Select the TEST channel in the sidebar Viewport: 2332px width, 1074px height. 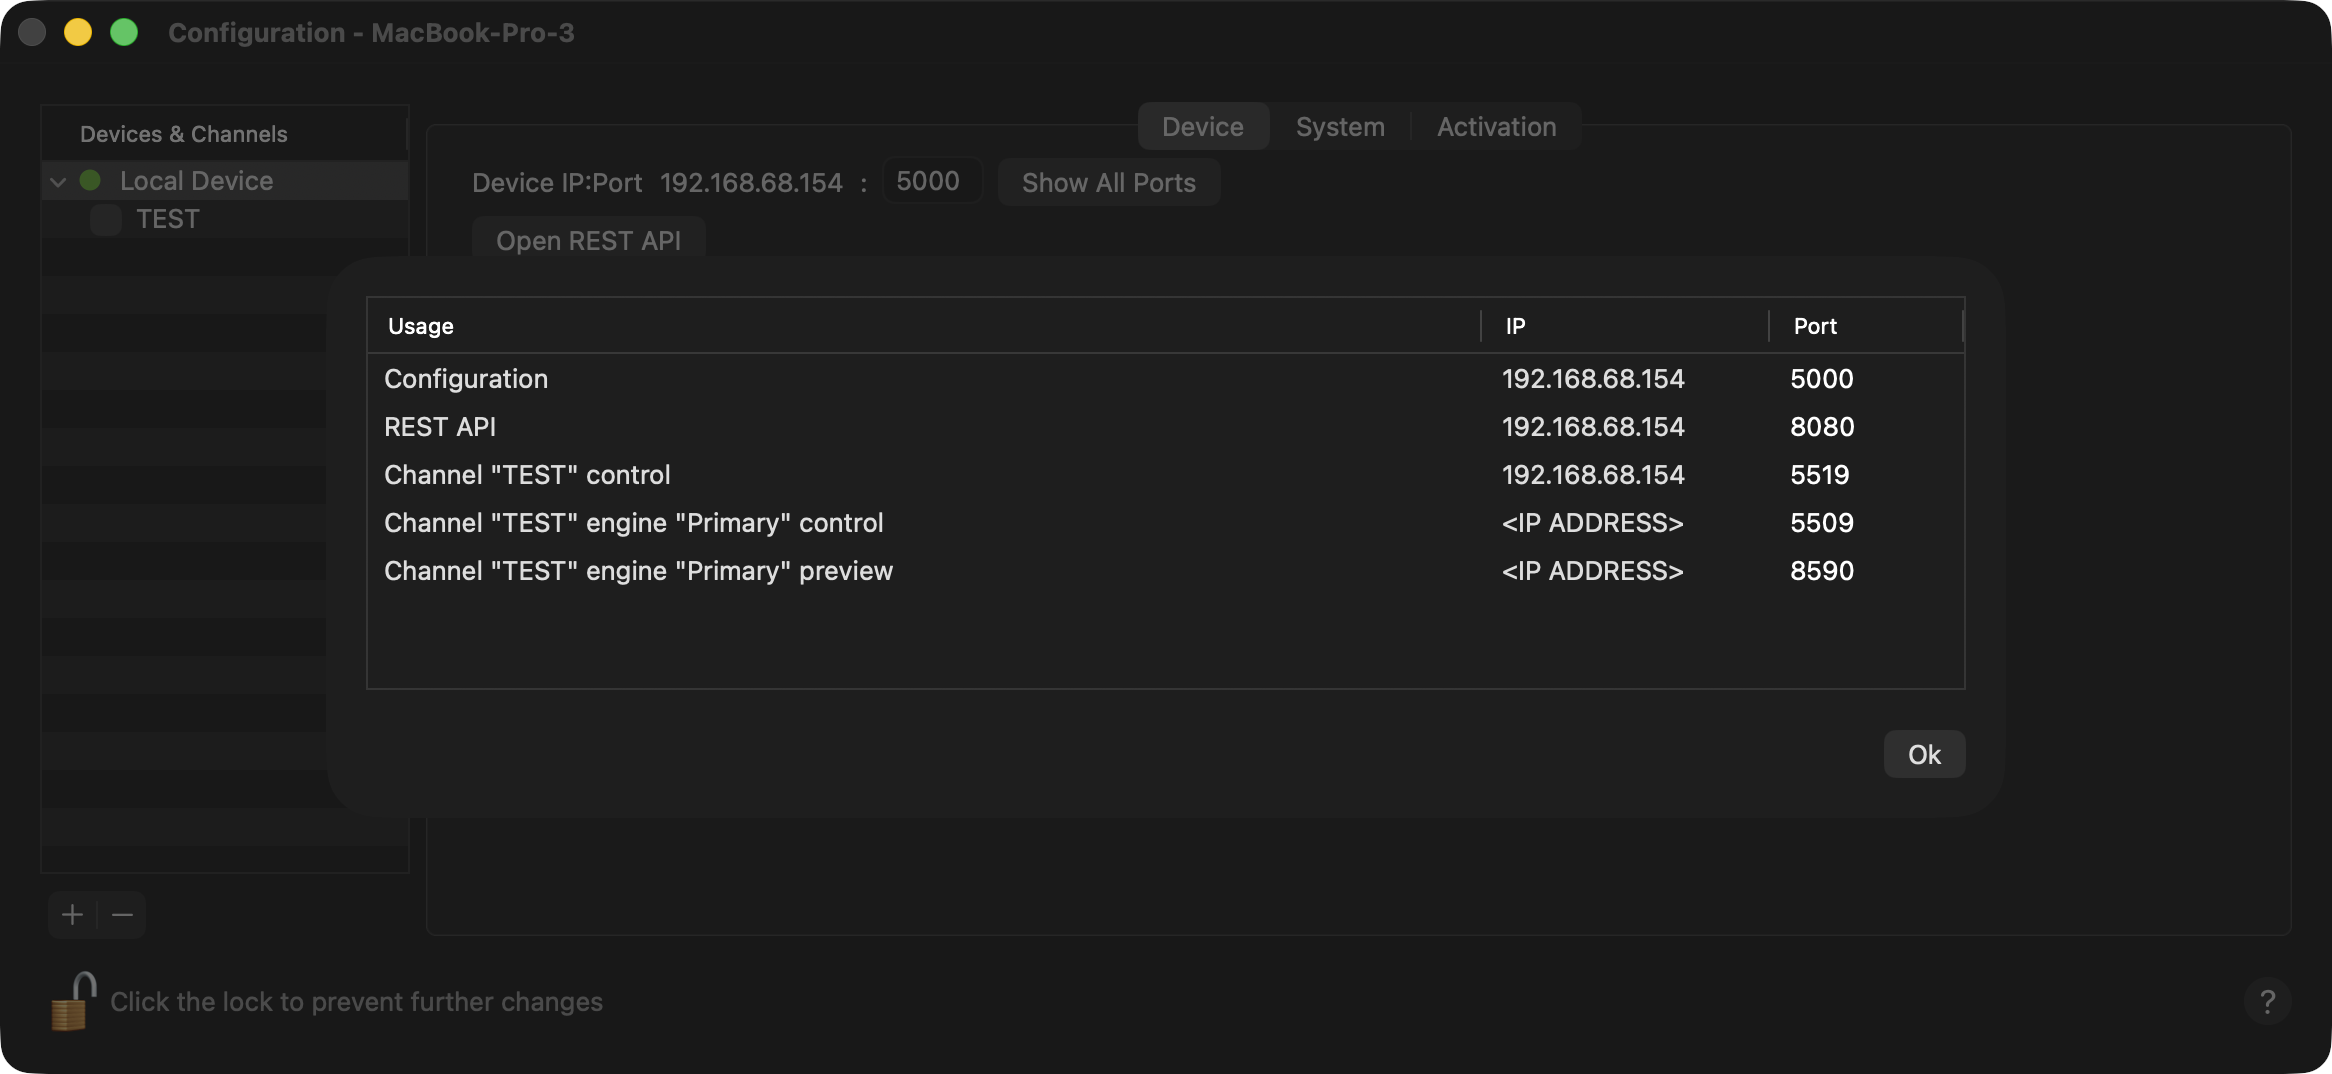[225, 219]
